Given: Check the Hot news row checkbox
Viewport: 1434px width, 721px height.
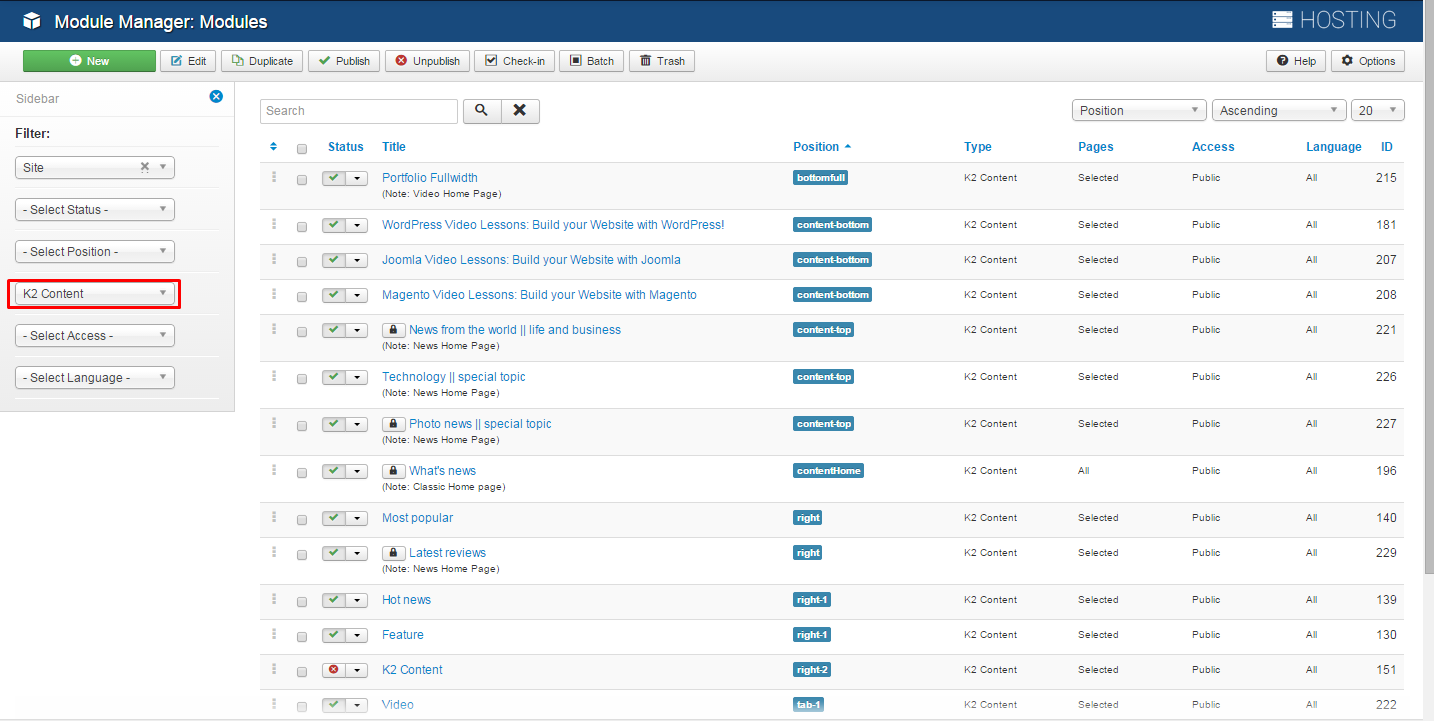Looking at the screenshot, I should tap(302, 602).
